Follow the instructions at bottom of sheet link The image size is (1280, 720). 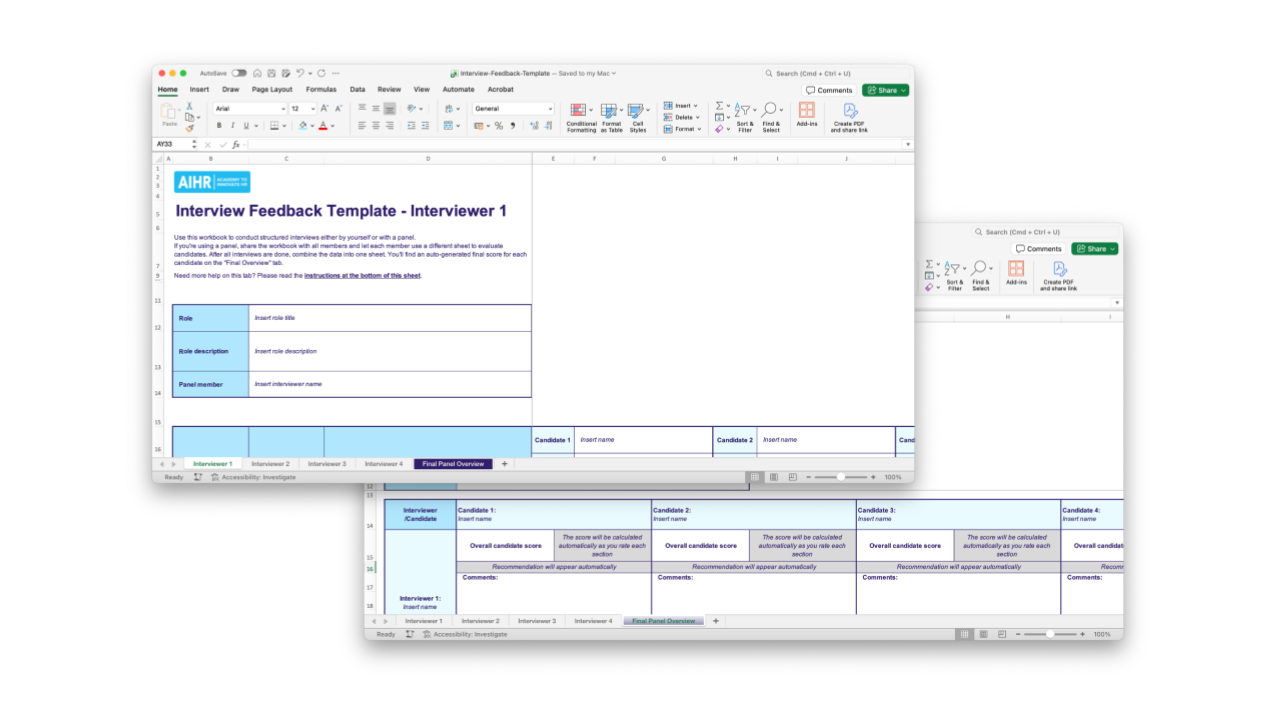pyautogui.click(x=362, y=275)
